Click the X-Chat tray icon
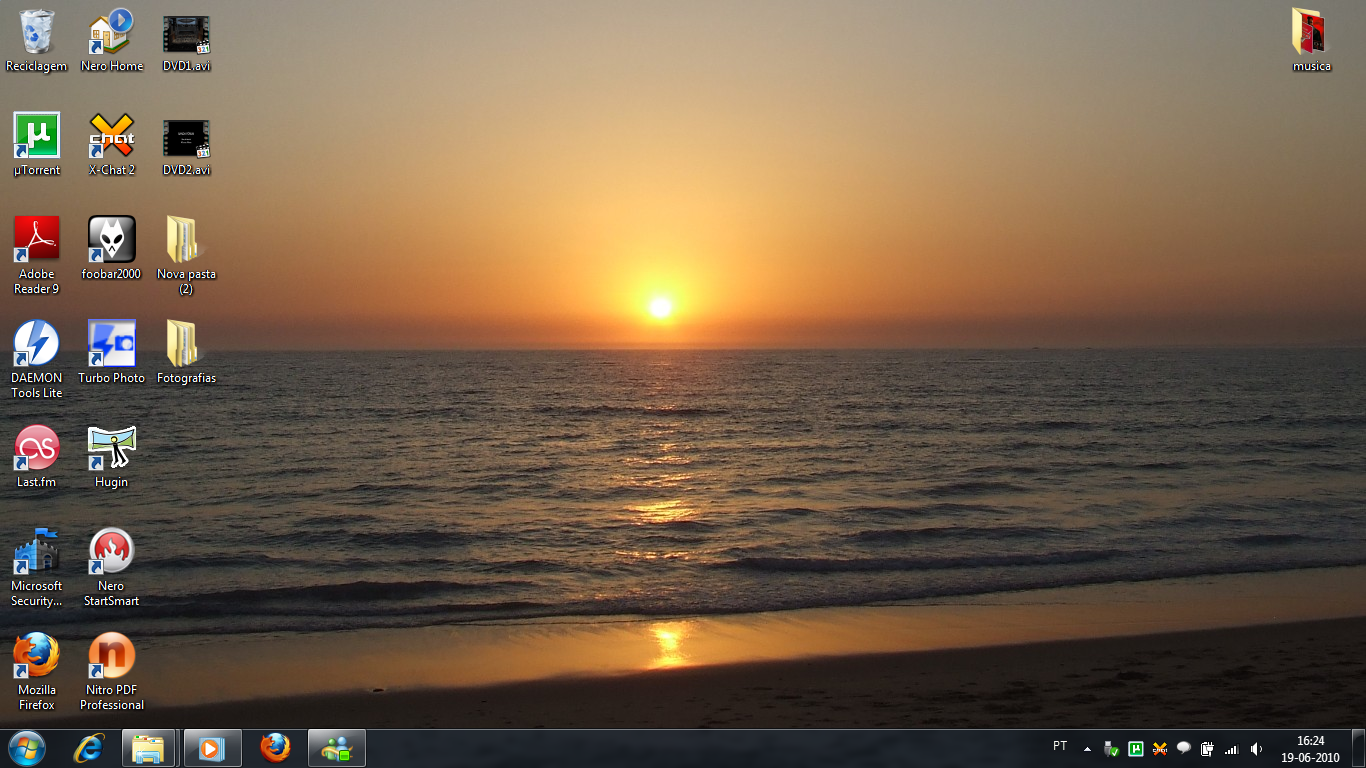This screenshot has width=1366, height=768. [1160, 749]
